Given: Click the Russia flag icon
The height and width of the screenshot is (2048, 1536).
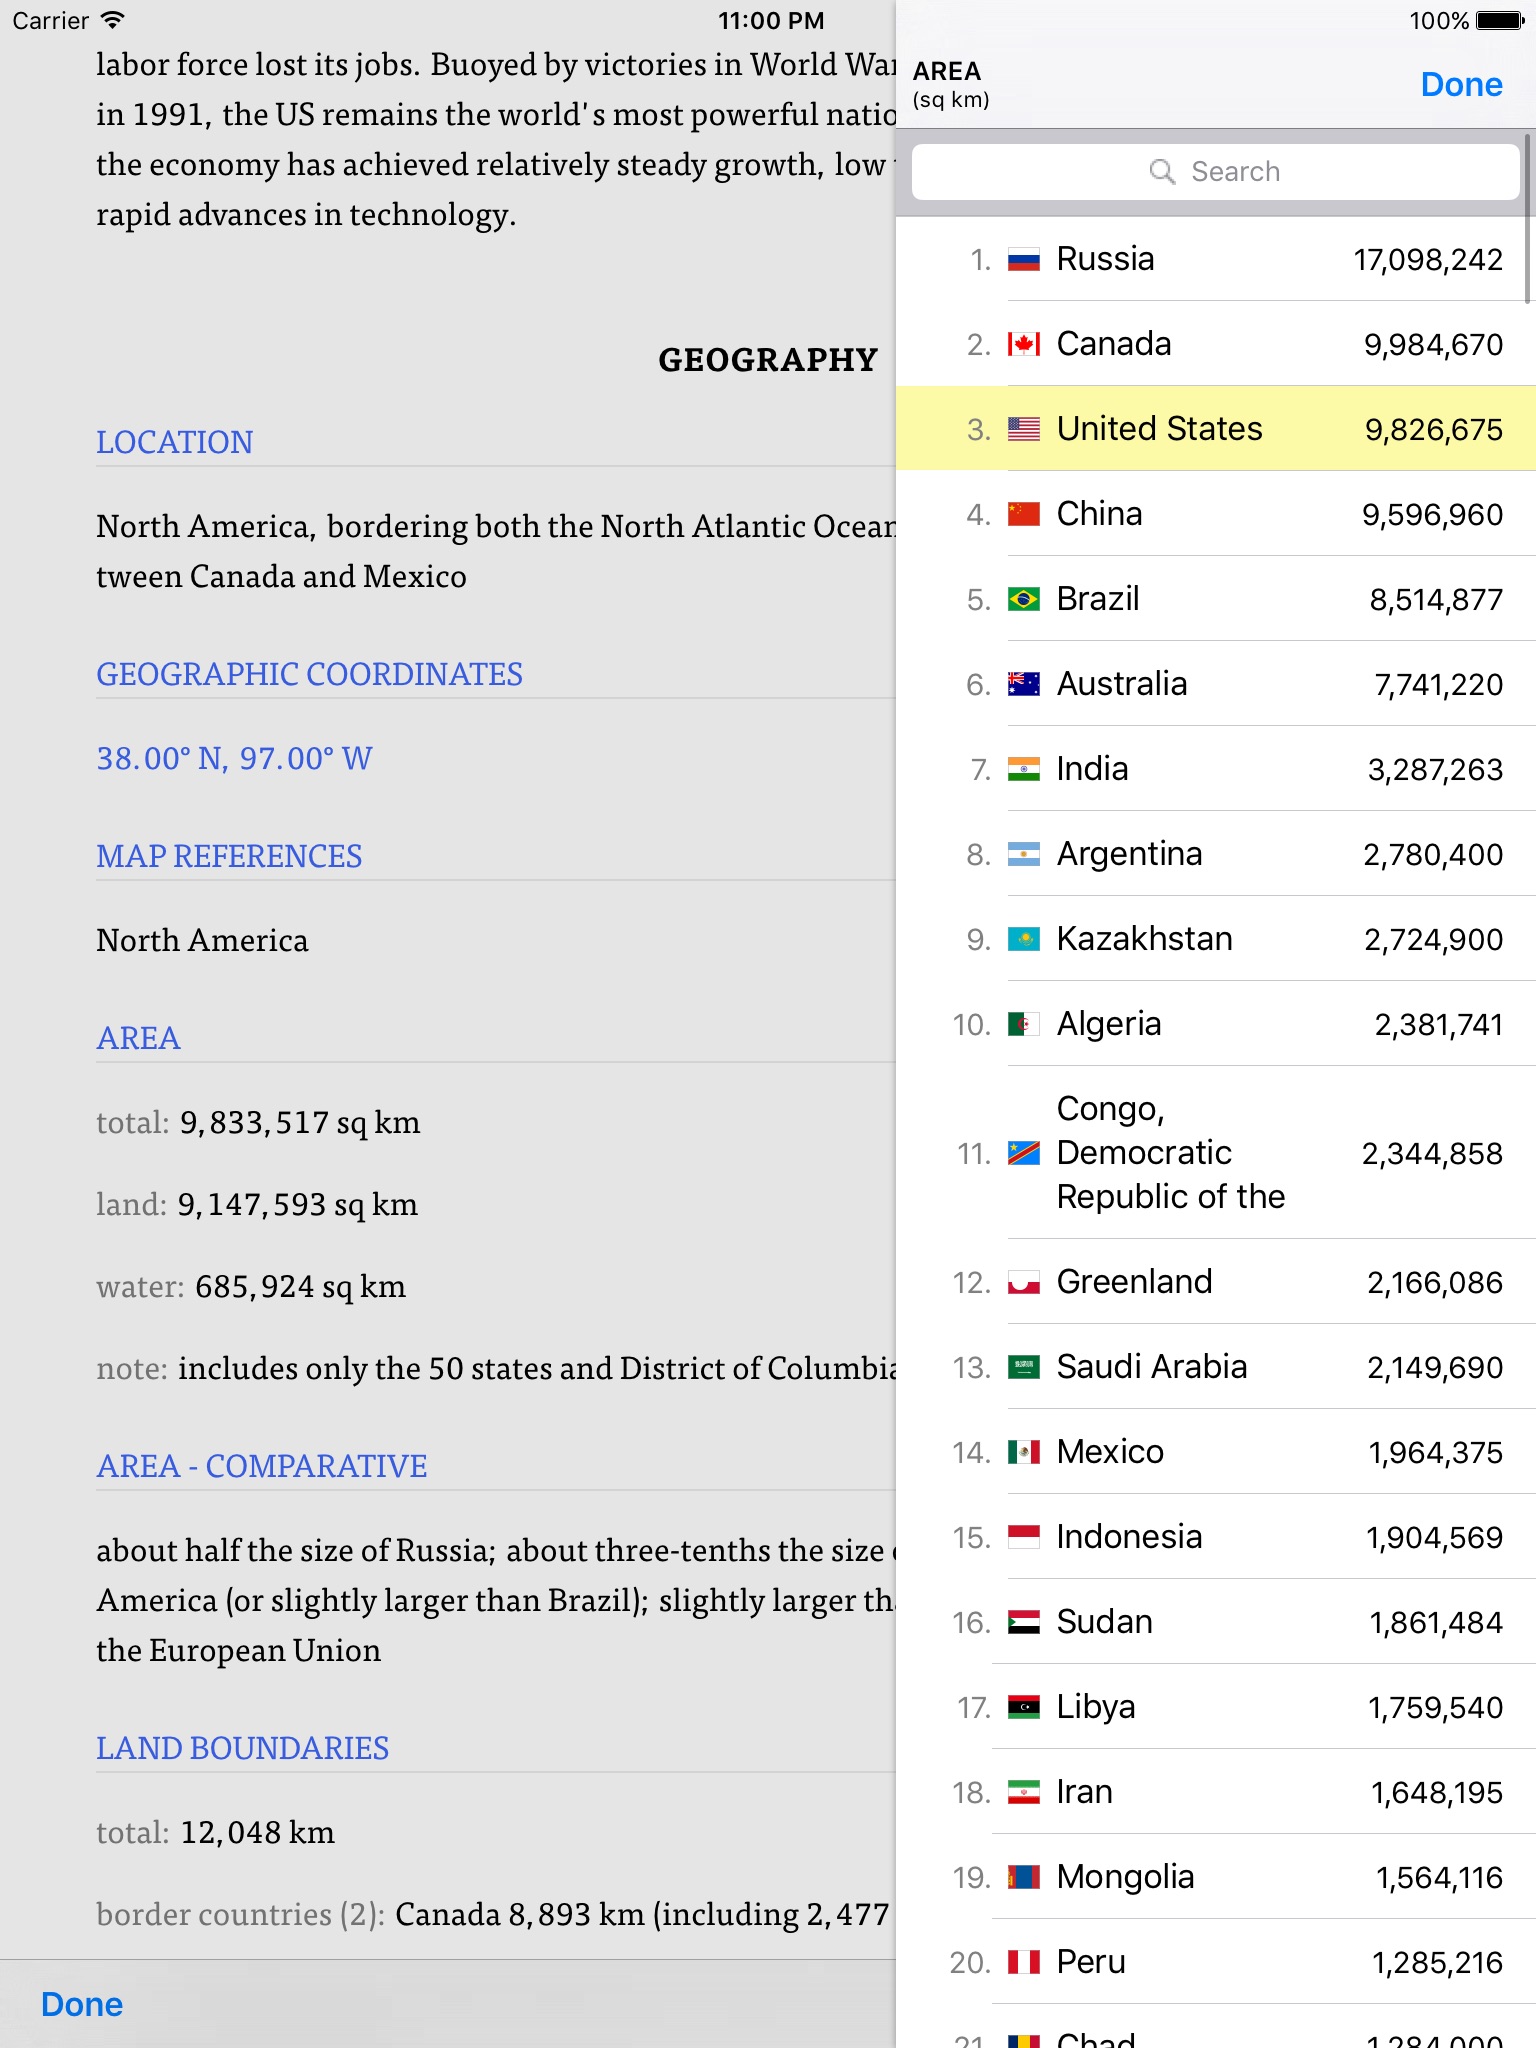Looking at the screenshot, I should pos(1023,260).
